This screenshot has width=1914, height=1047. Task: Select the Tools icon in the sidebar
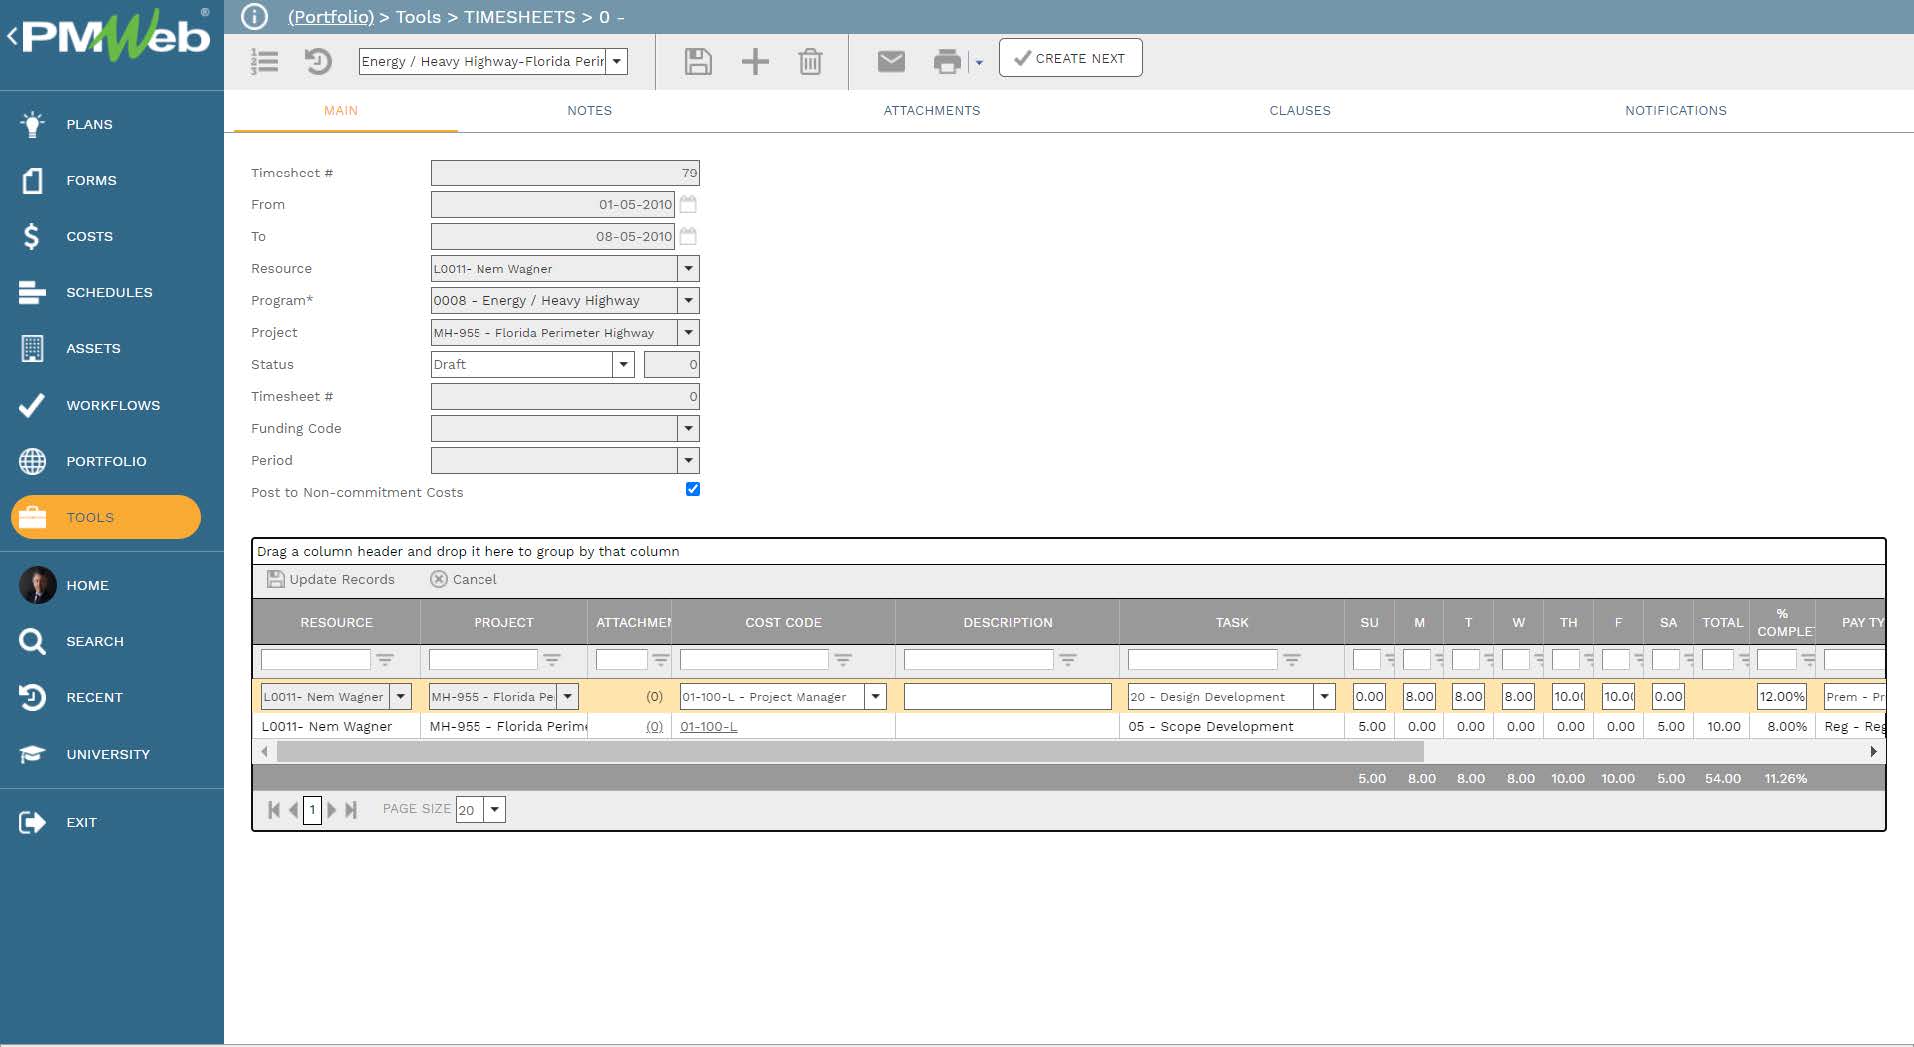click(x=35, y=517)
